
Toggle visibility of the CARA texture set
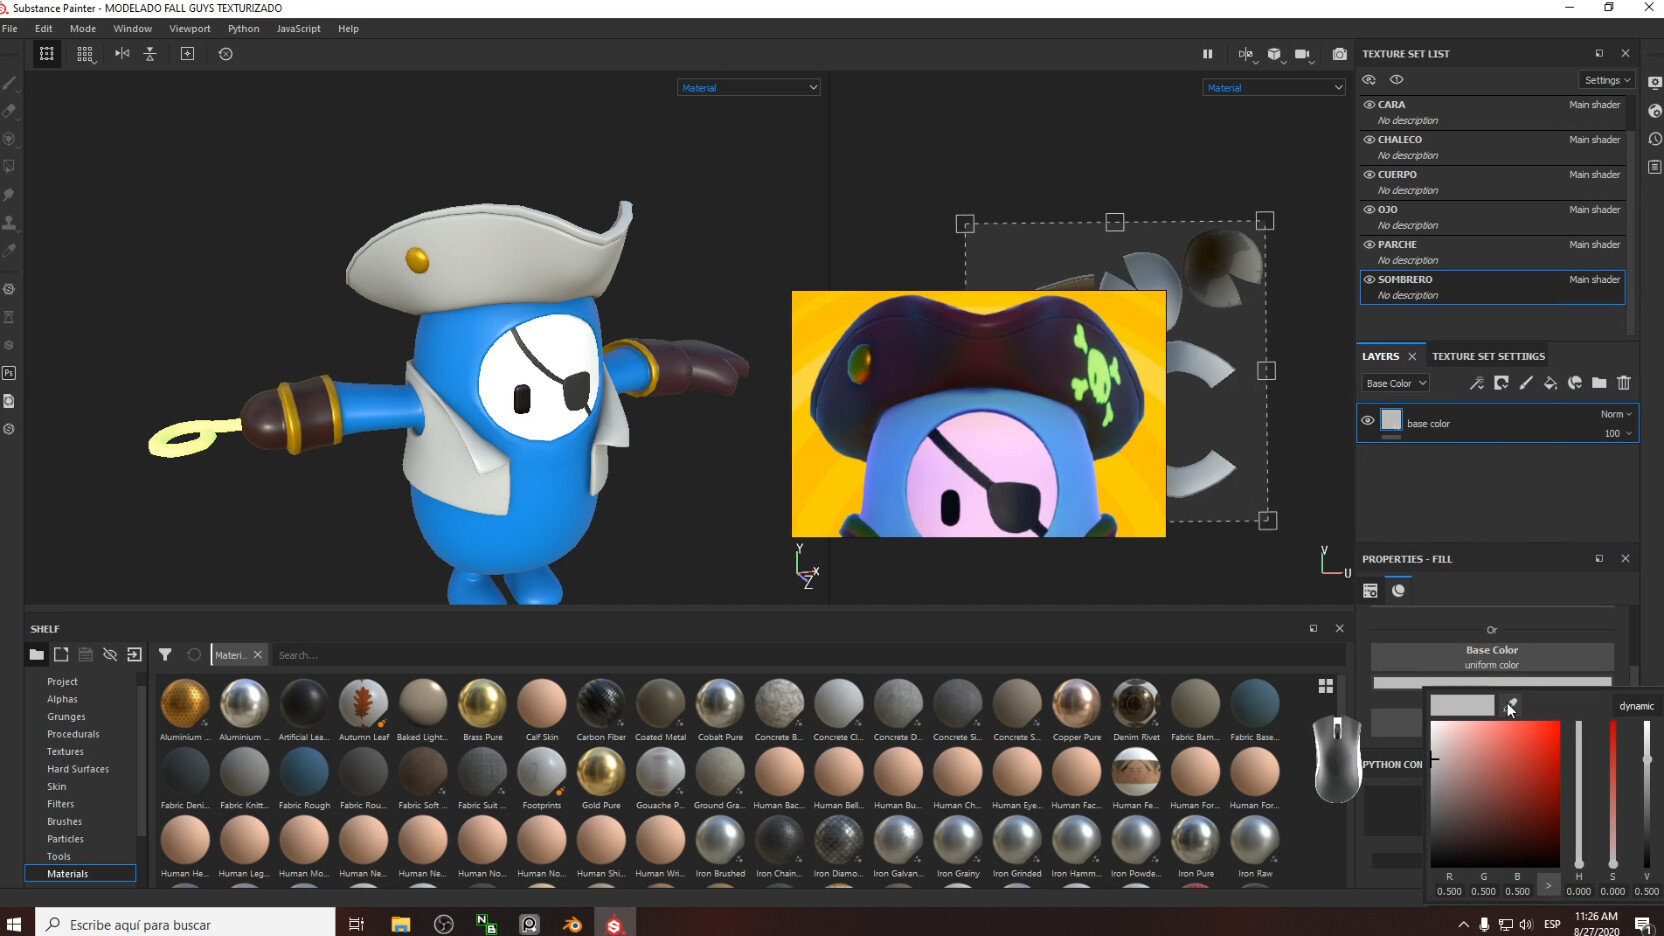[1368, 104]
